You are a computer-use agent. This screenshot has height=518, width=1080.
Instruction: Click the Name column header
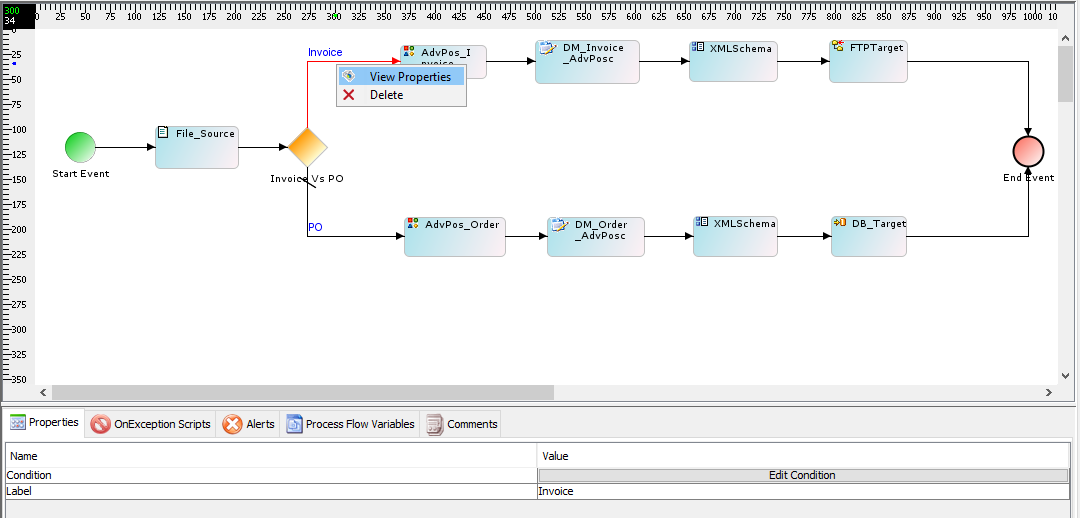271,456
